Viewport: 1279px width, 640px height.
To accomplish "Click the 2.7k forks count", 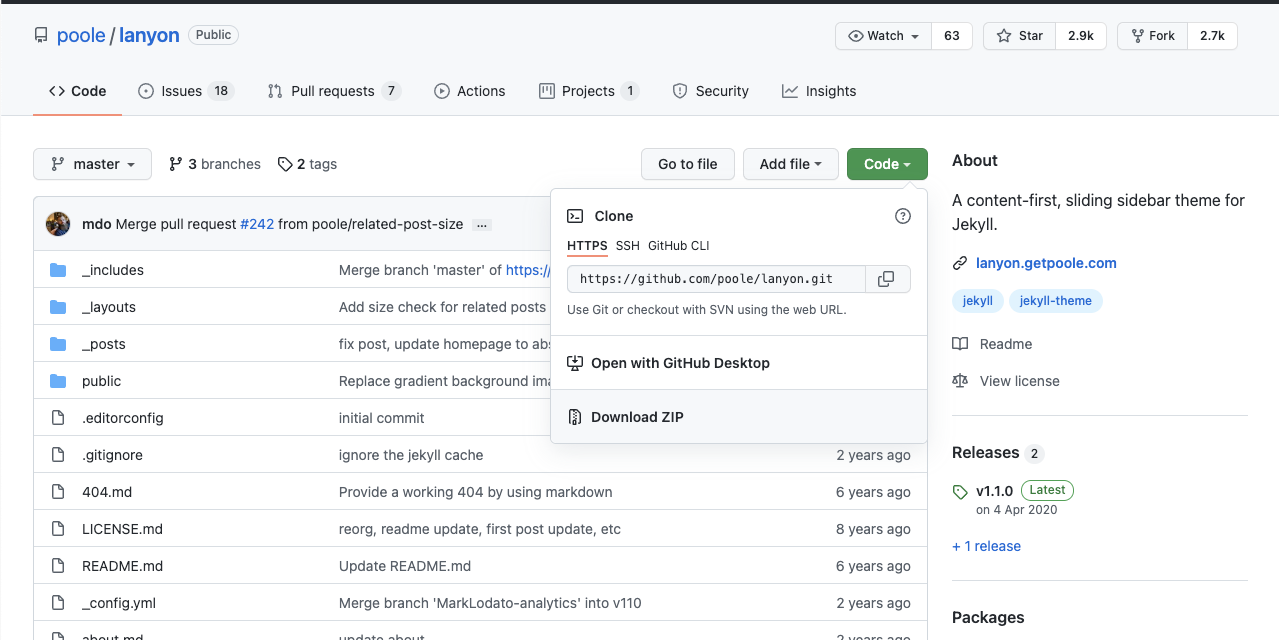I will point(1212,36).
